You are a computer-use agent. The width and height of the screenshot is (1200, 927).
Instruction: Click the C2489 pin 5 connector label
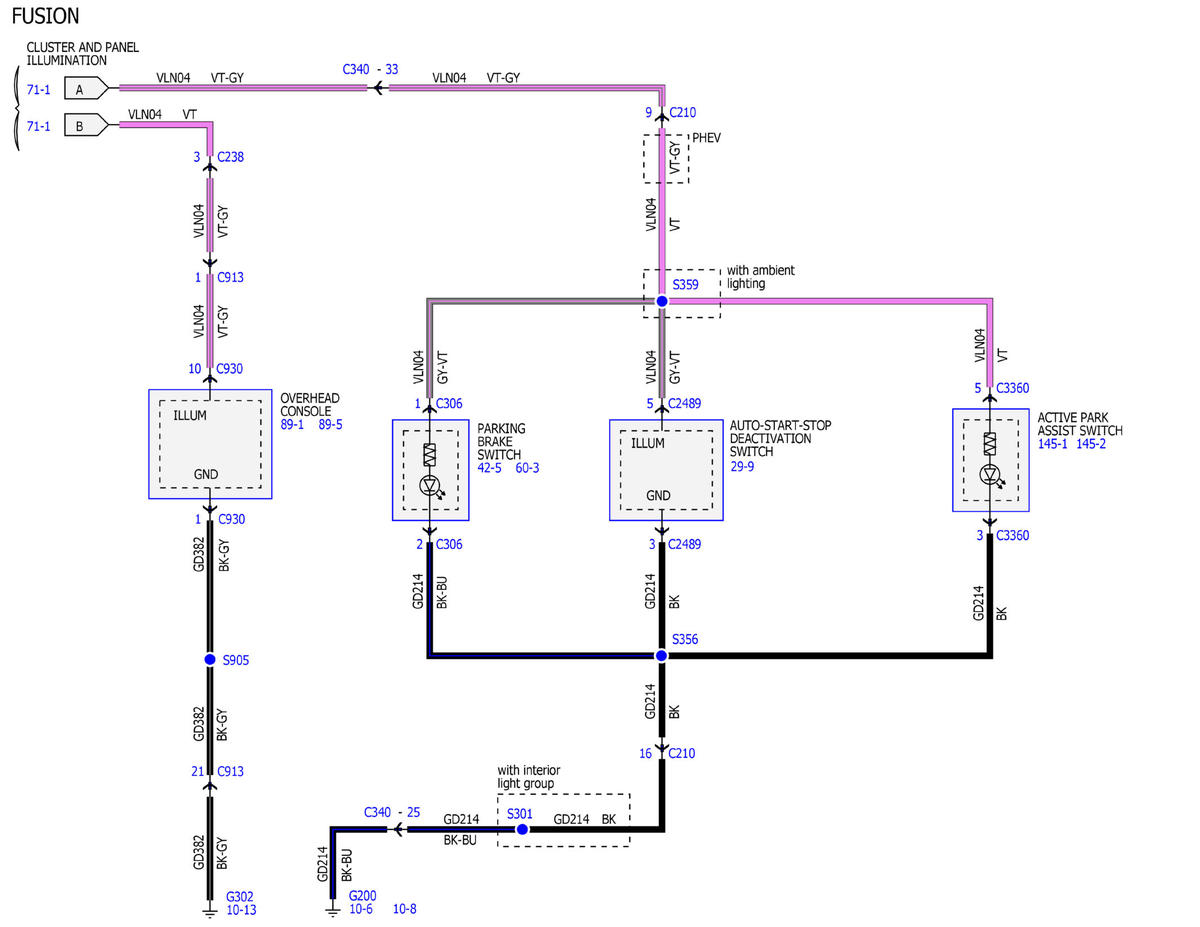coord(674,404)
